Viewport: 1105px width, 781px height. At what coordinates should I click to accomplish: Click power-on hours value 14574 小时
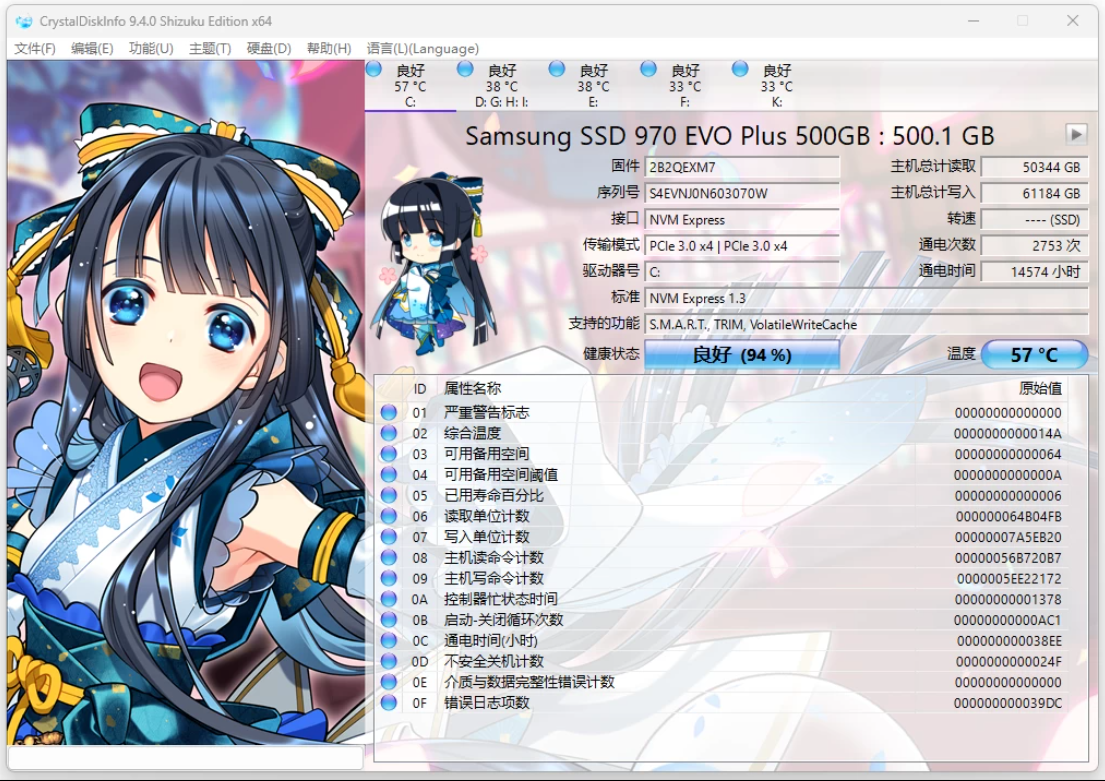coord(1034,272)
